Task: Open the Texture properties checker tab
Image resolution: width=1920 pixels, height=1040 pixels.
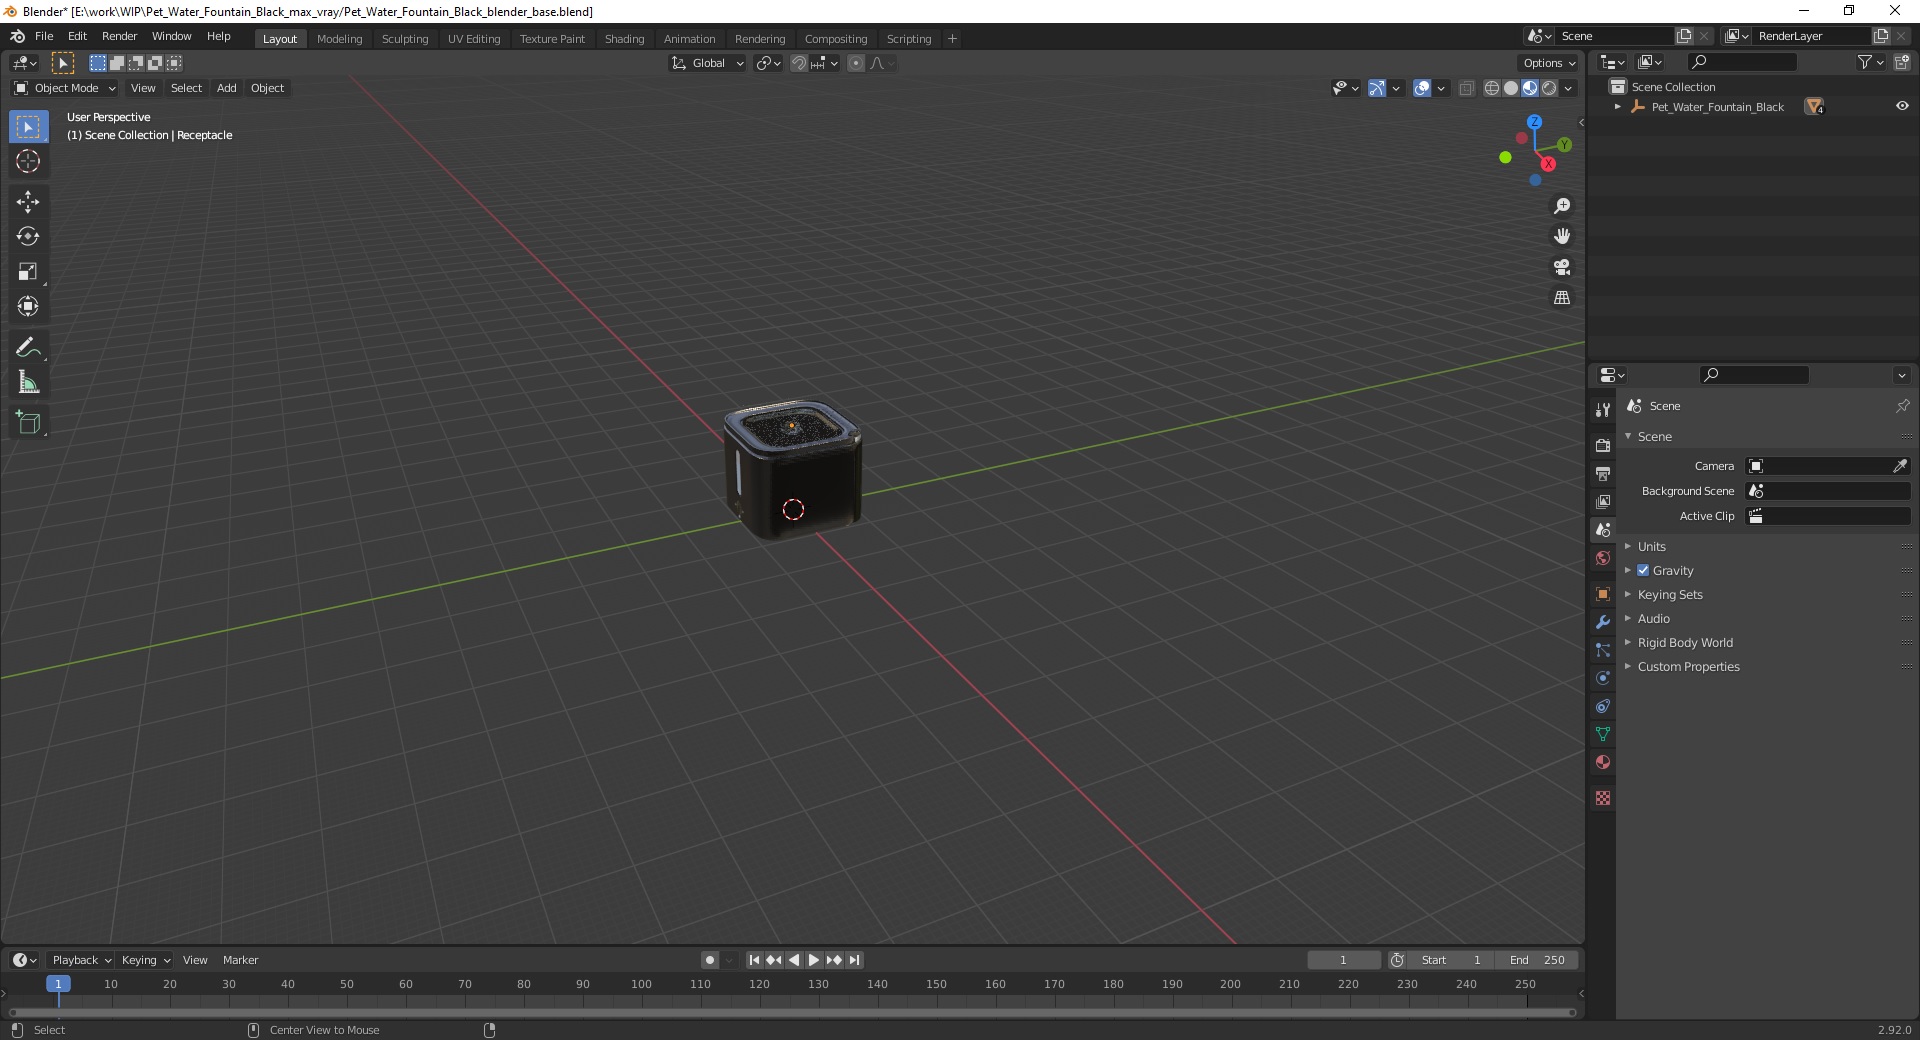Action: coord(1603,798)
